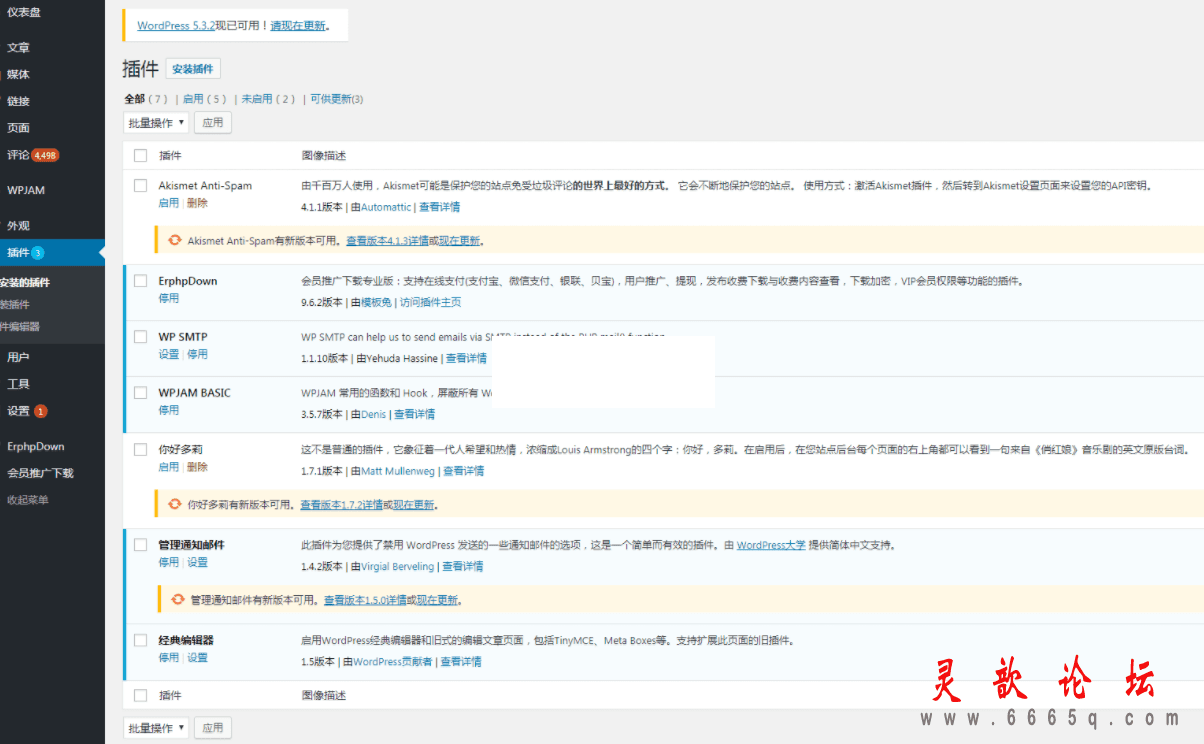
Task: Filter plugins by 可供更新 (3)
Action: click(x=337, y=99)
